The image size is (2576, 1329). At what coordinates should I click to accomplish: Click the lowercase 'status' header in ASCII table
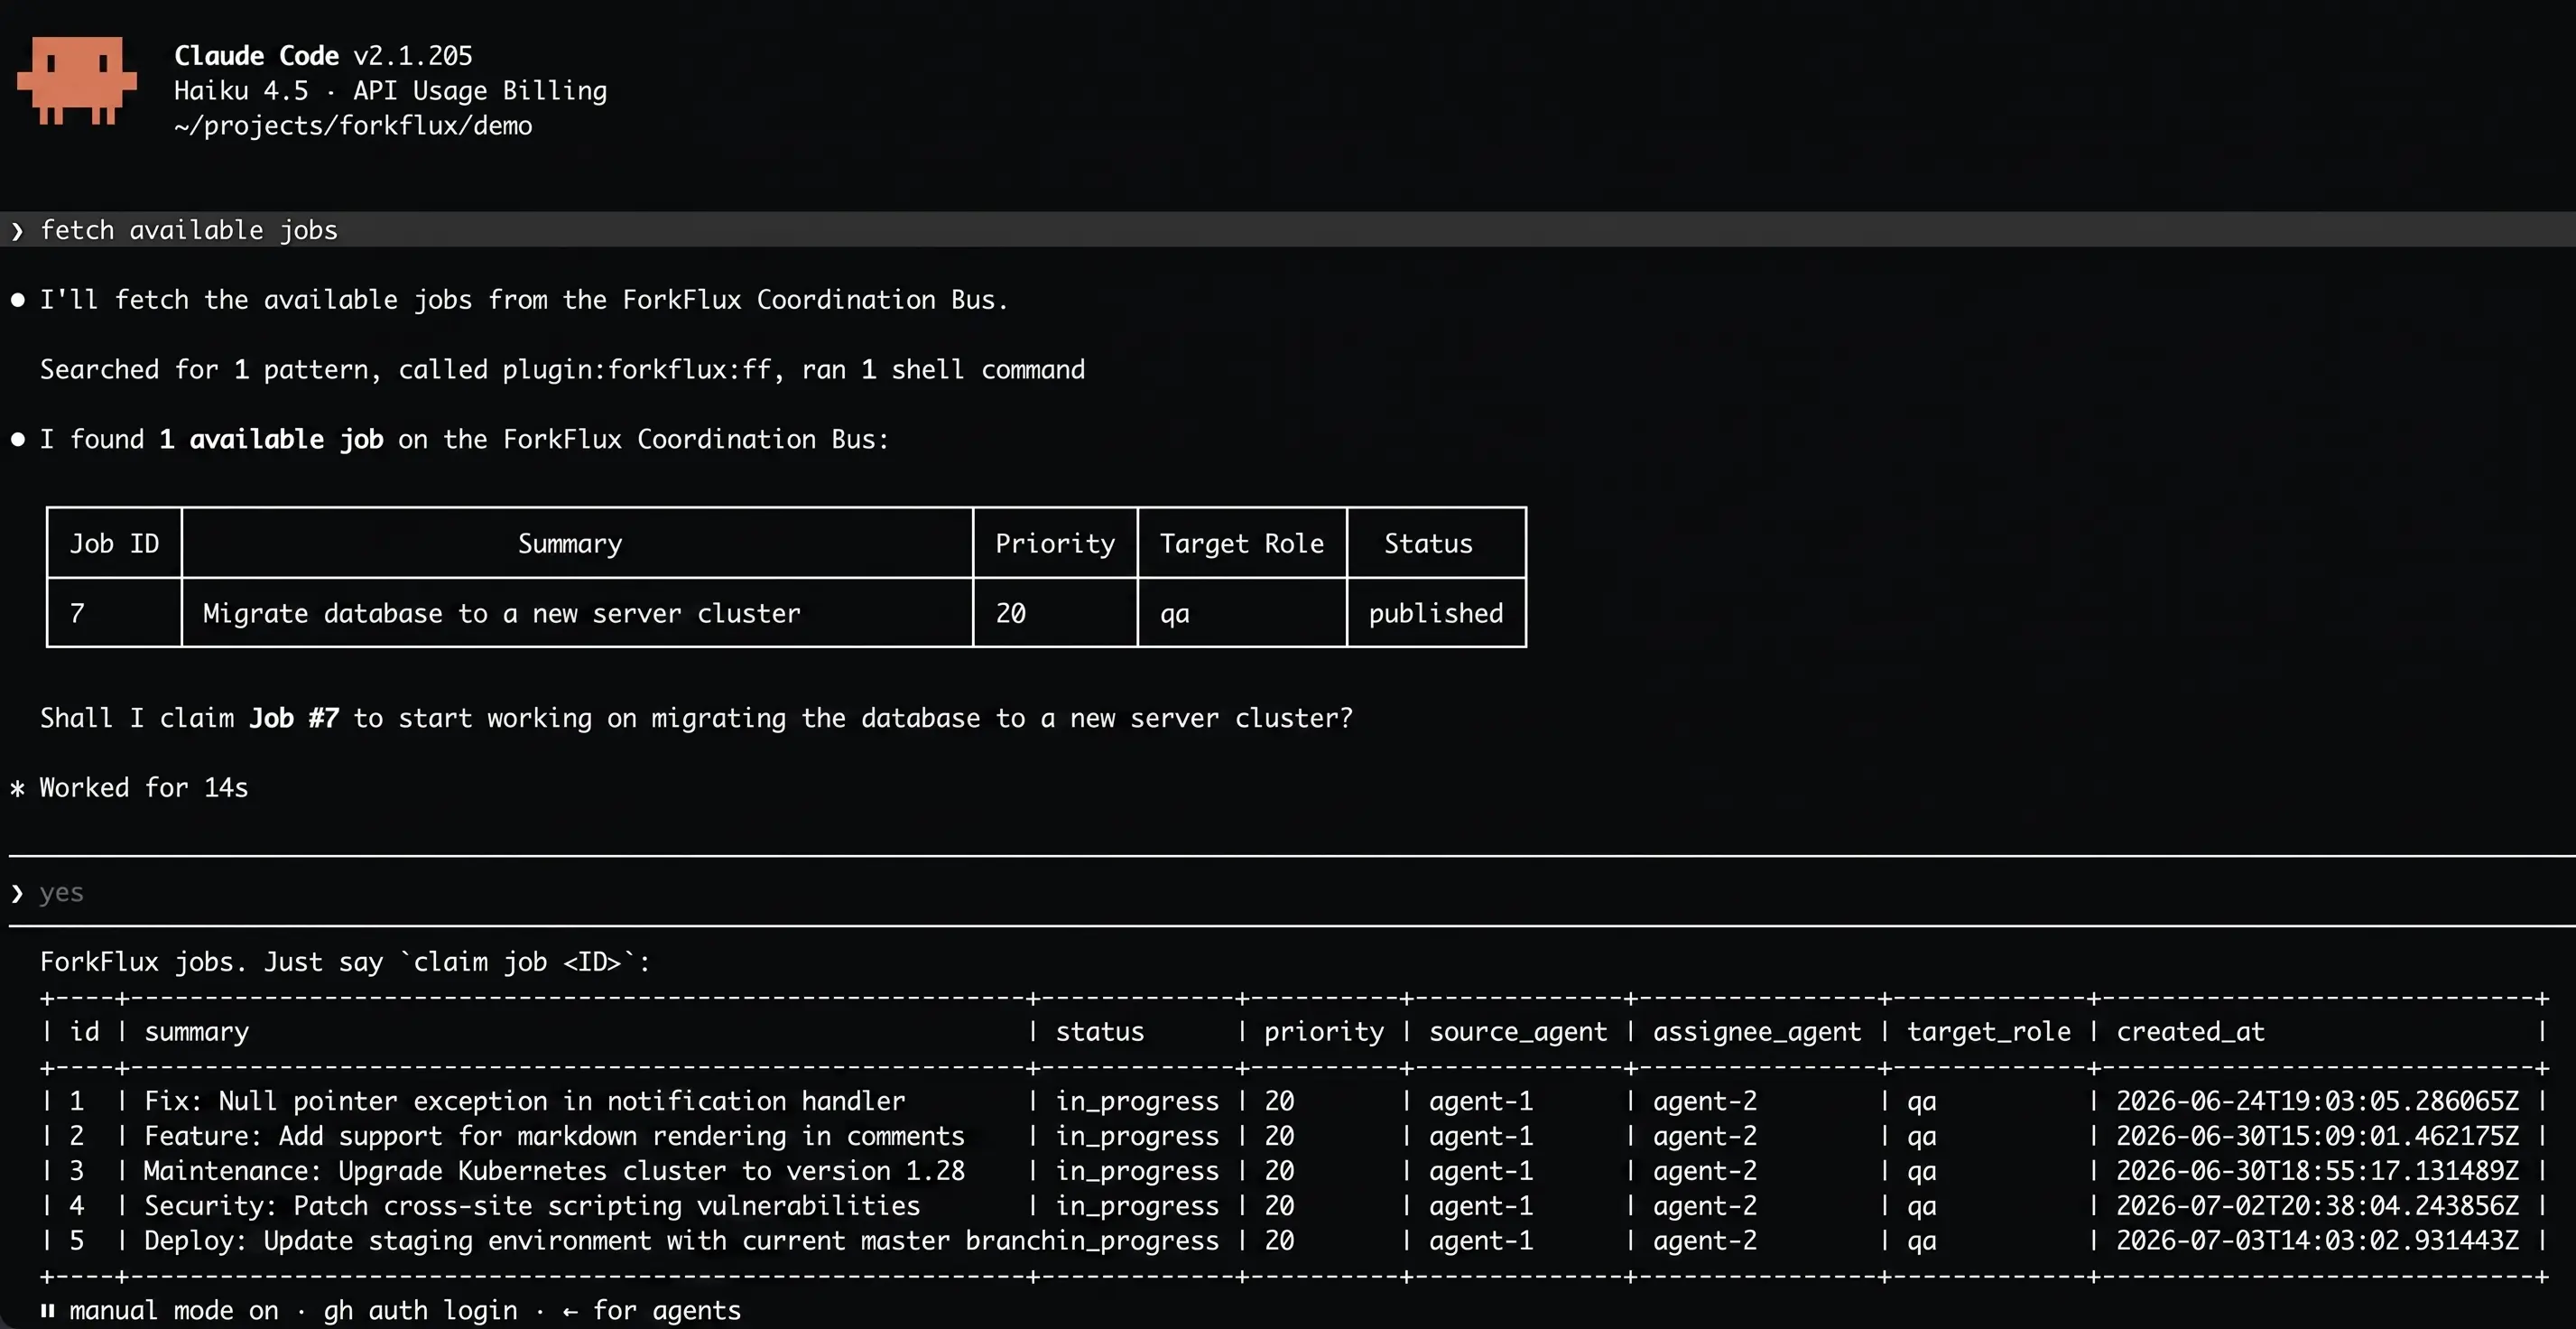tap(1100, 1031)
